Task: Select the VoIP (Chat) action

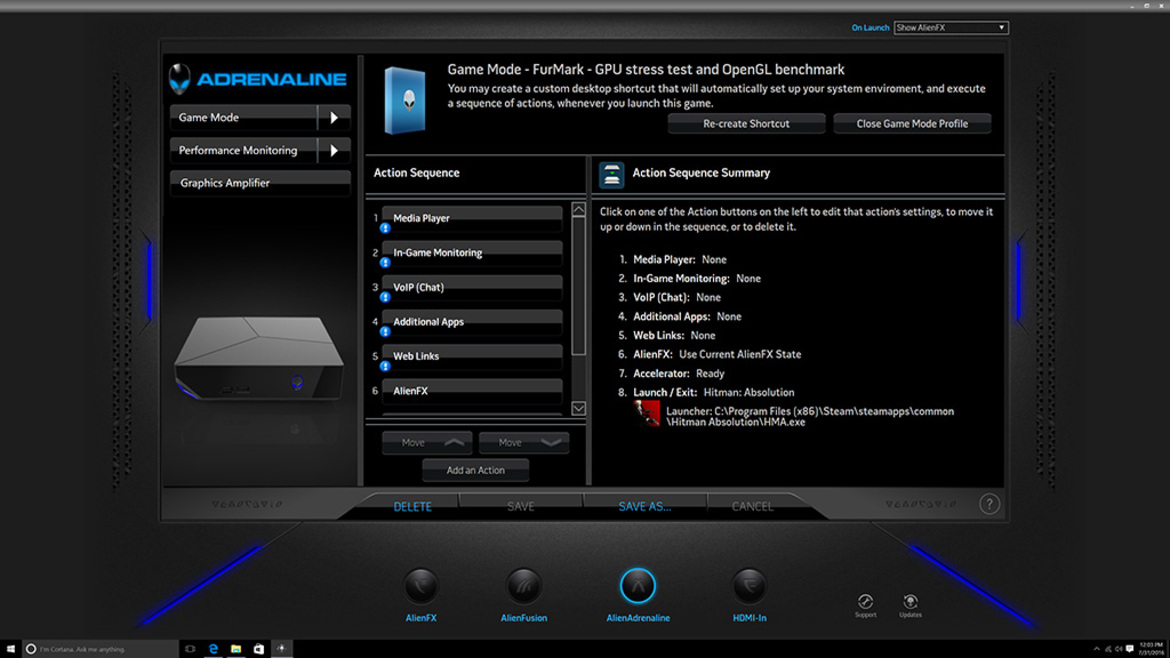Action: tap(472, 287)
